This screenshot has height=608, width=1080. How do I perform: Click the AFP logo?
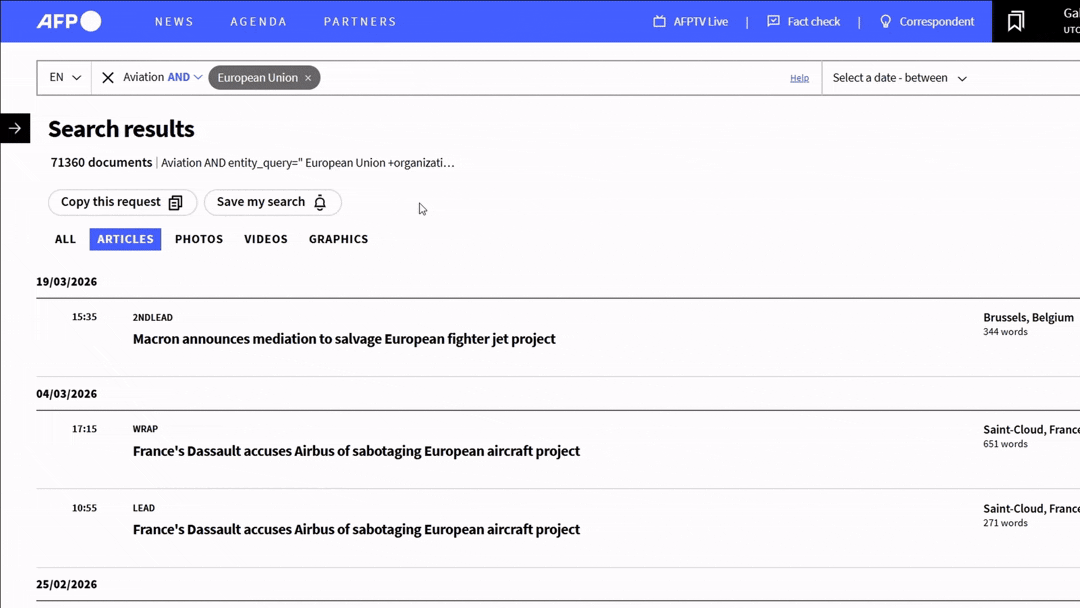[69, 21]
